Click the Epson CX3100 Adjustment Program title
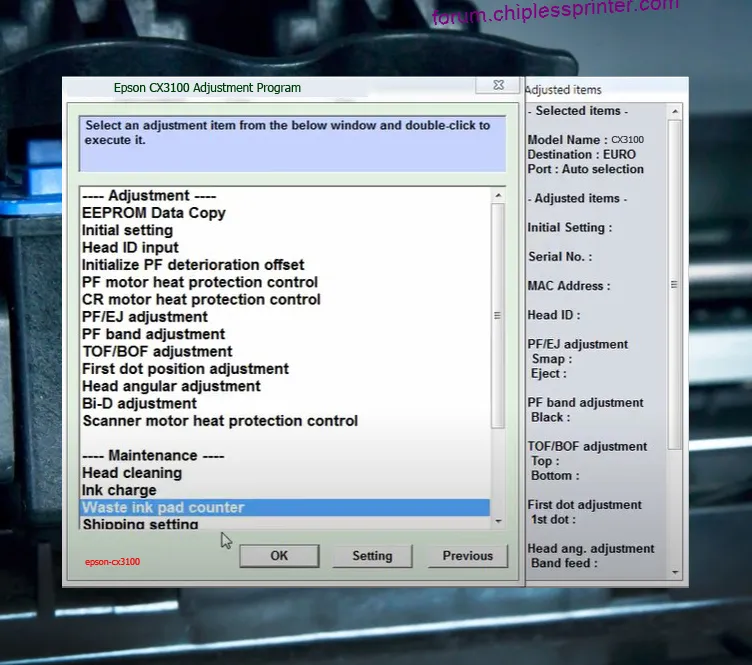 [207, 88]
